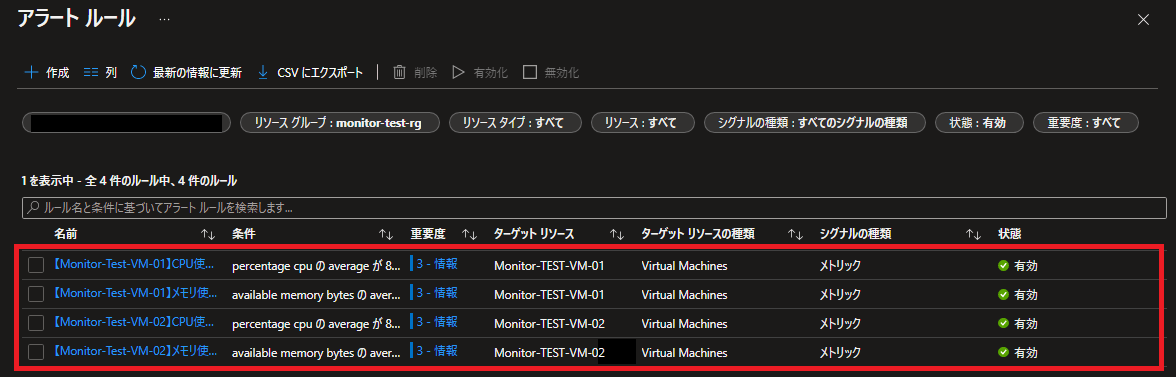Sort by 名前 column arrows
This screenshot has height=377, width=1176.
(208, 235)
